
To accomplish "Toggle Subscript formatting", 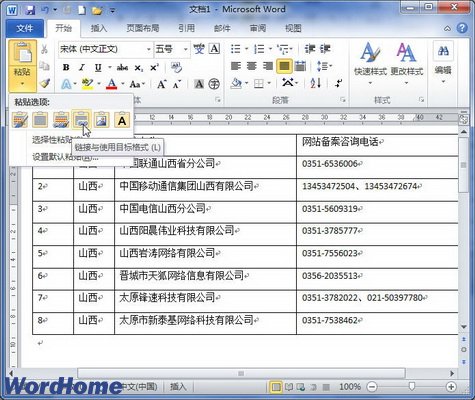I will [x=139, y=68].
